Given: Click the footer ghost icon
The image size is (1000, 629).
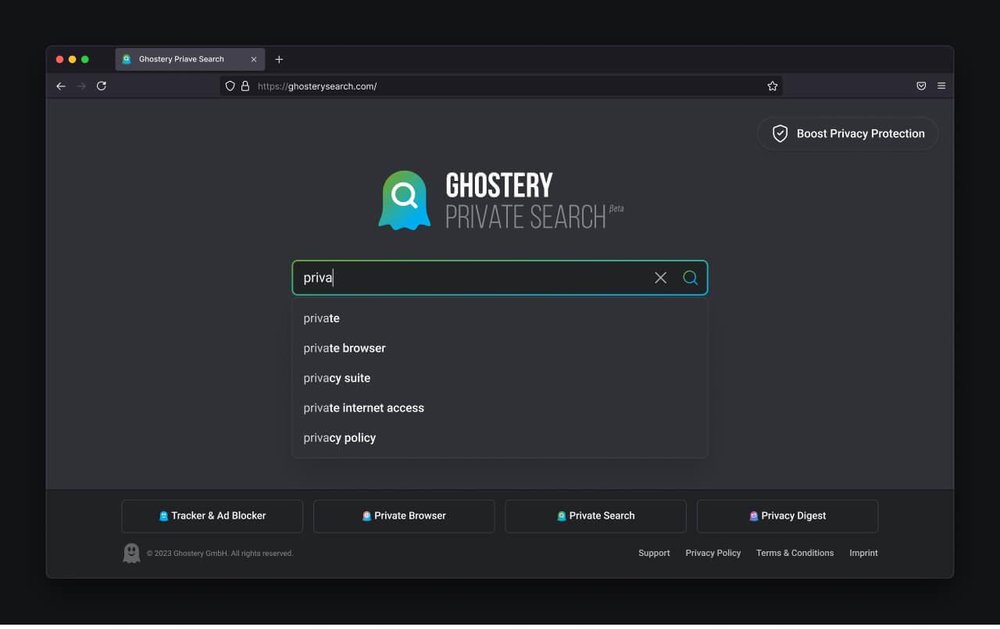Looking at the screenshot, I should click(x=131, y=553).
